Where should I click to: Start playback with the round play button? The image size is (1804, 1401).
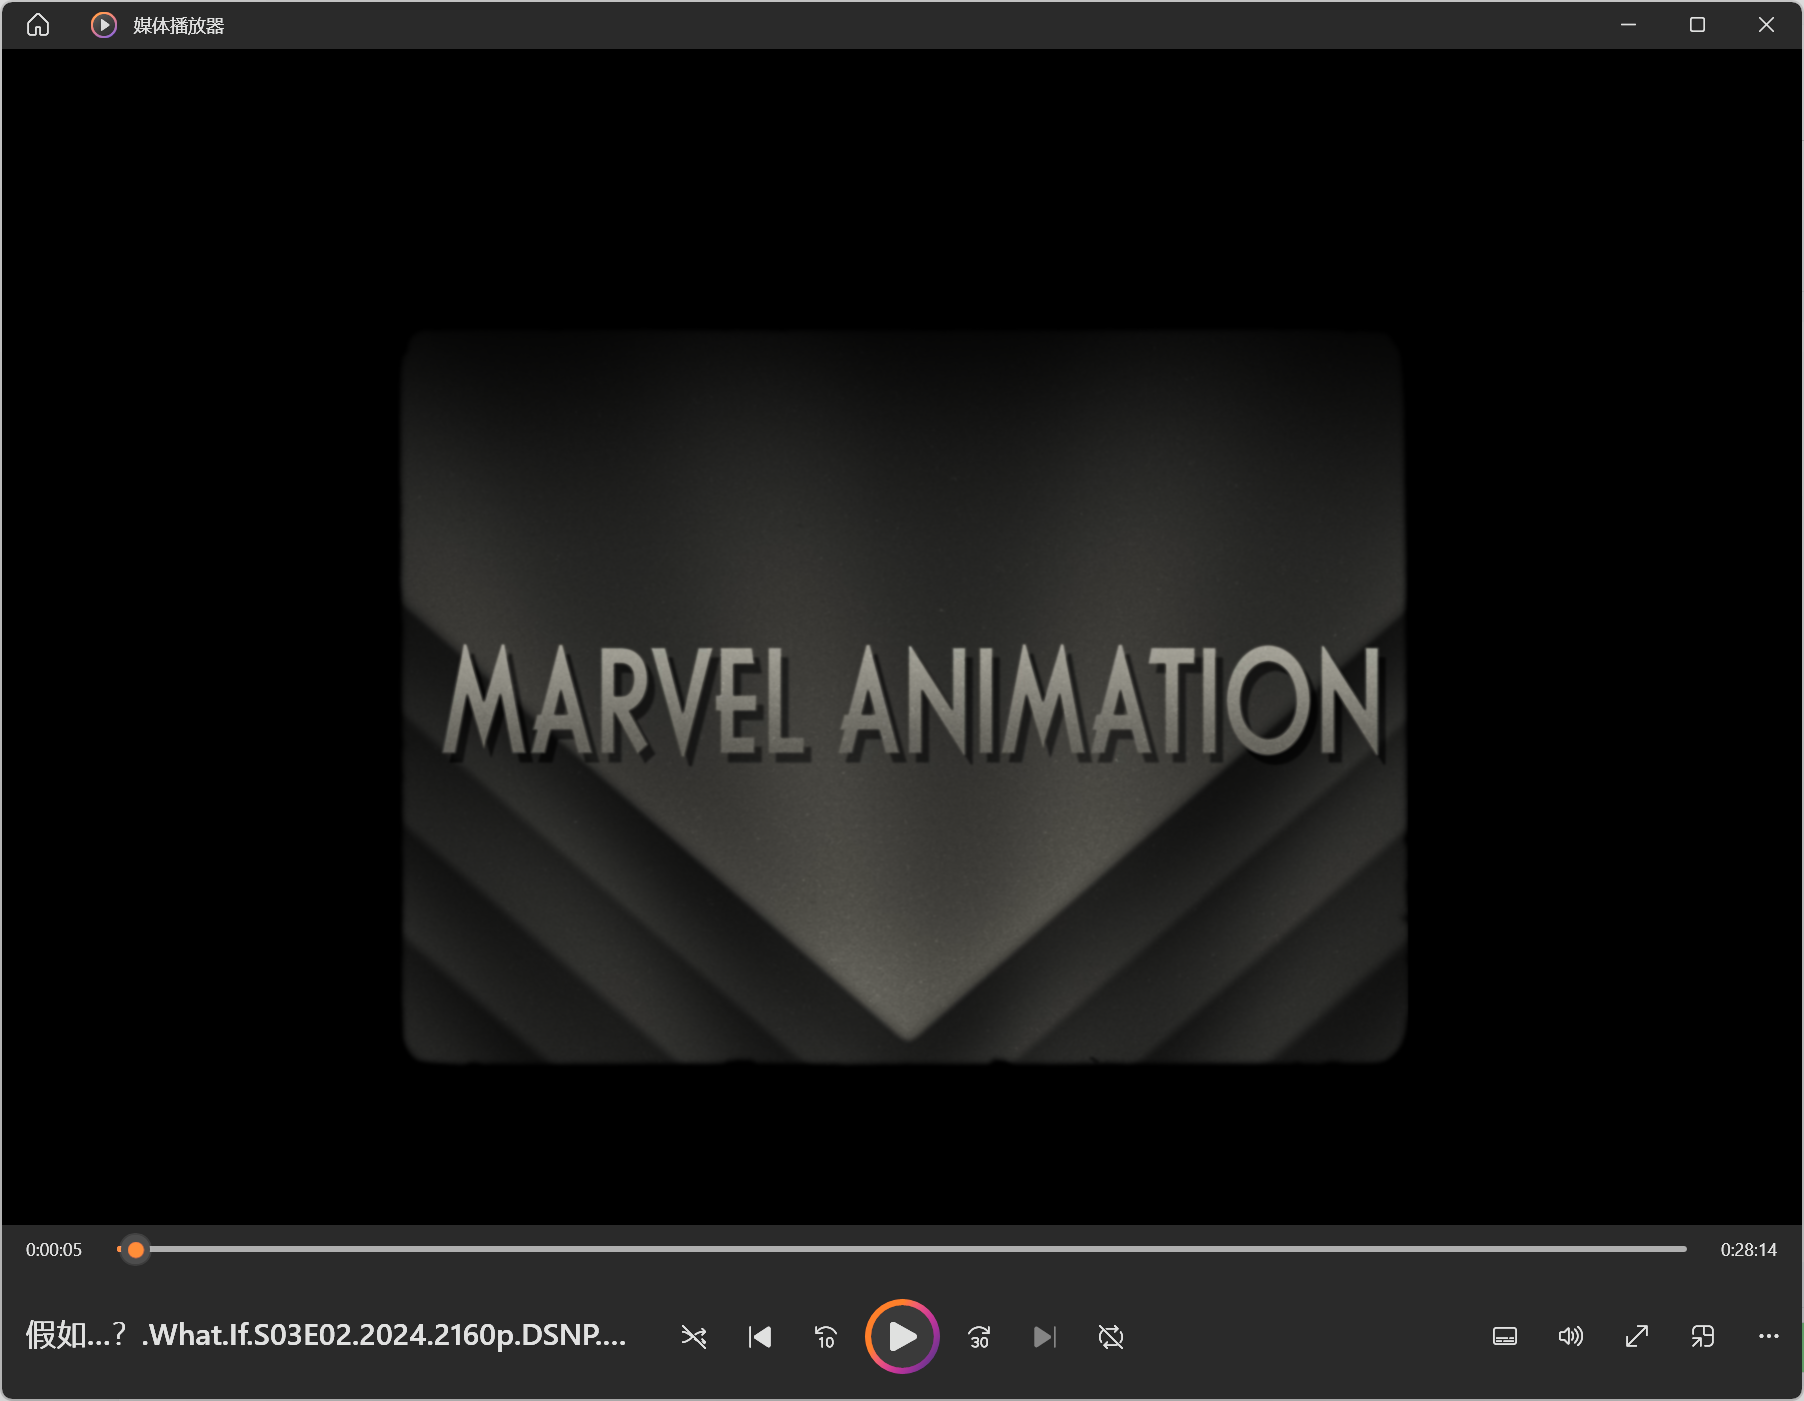coord(902,1336)
